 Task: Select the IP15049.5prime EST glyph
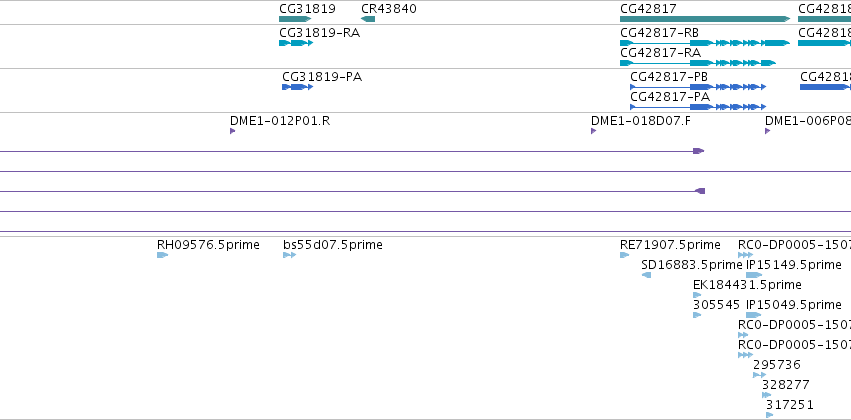tap(753, 315)
